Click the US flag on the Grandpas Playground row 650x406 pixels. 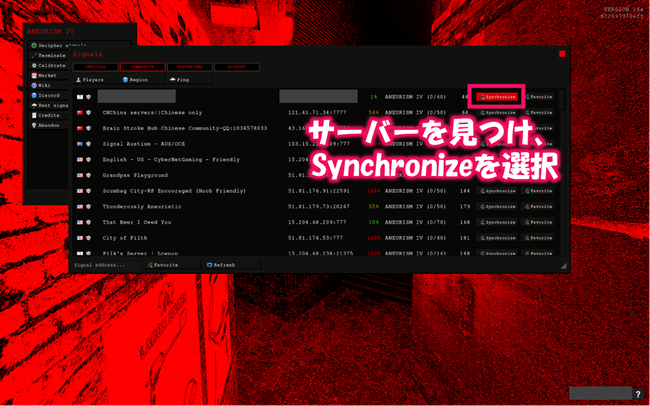[80, 175]
